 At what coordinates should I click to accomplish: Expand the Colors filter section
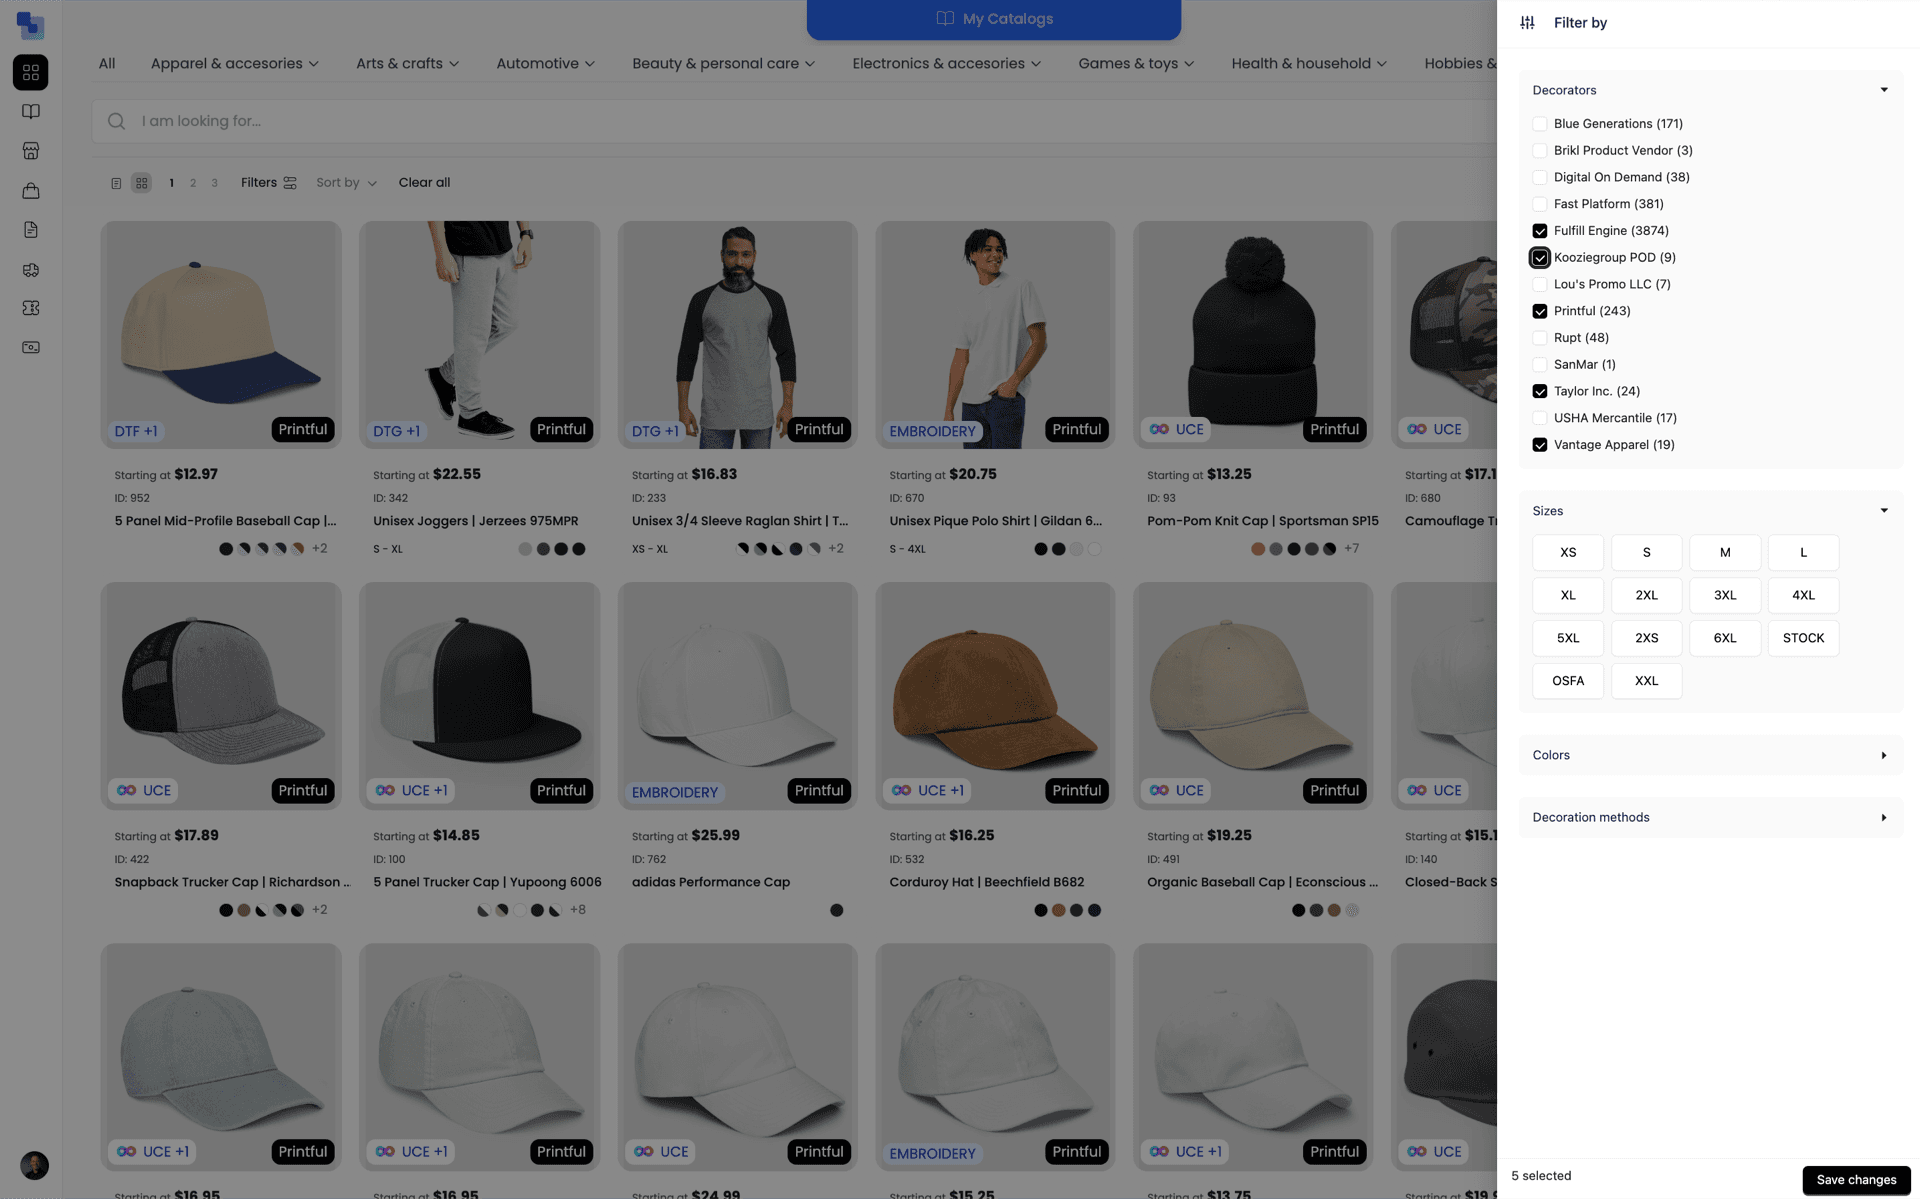[x=1884, y=755]
